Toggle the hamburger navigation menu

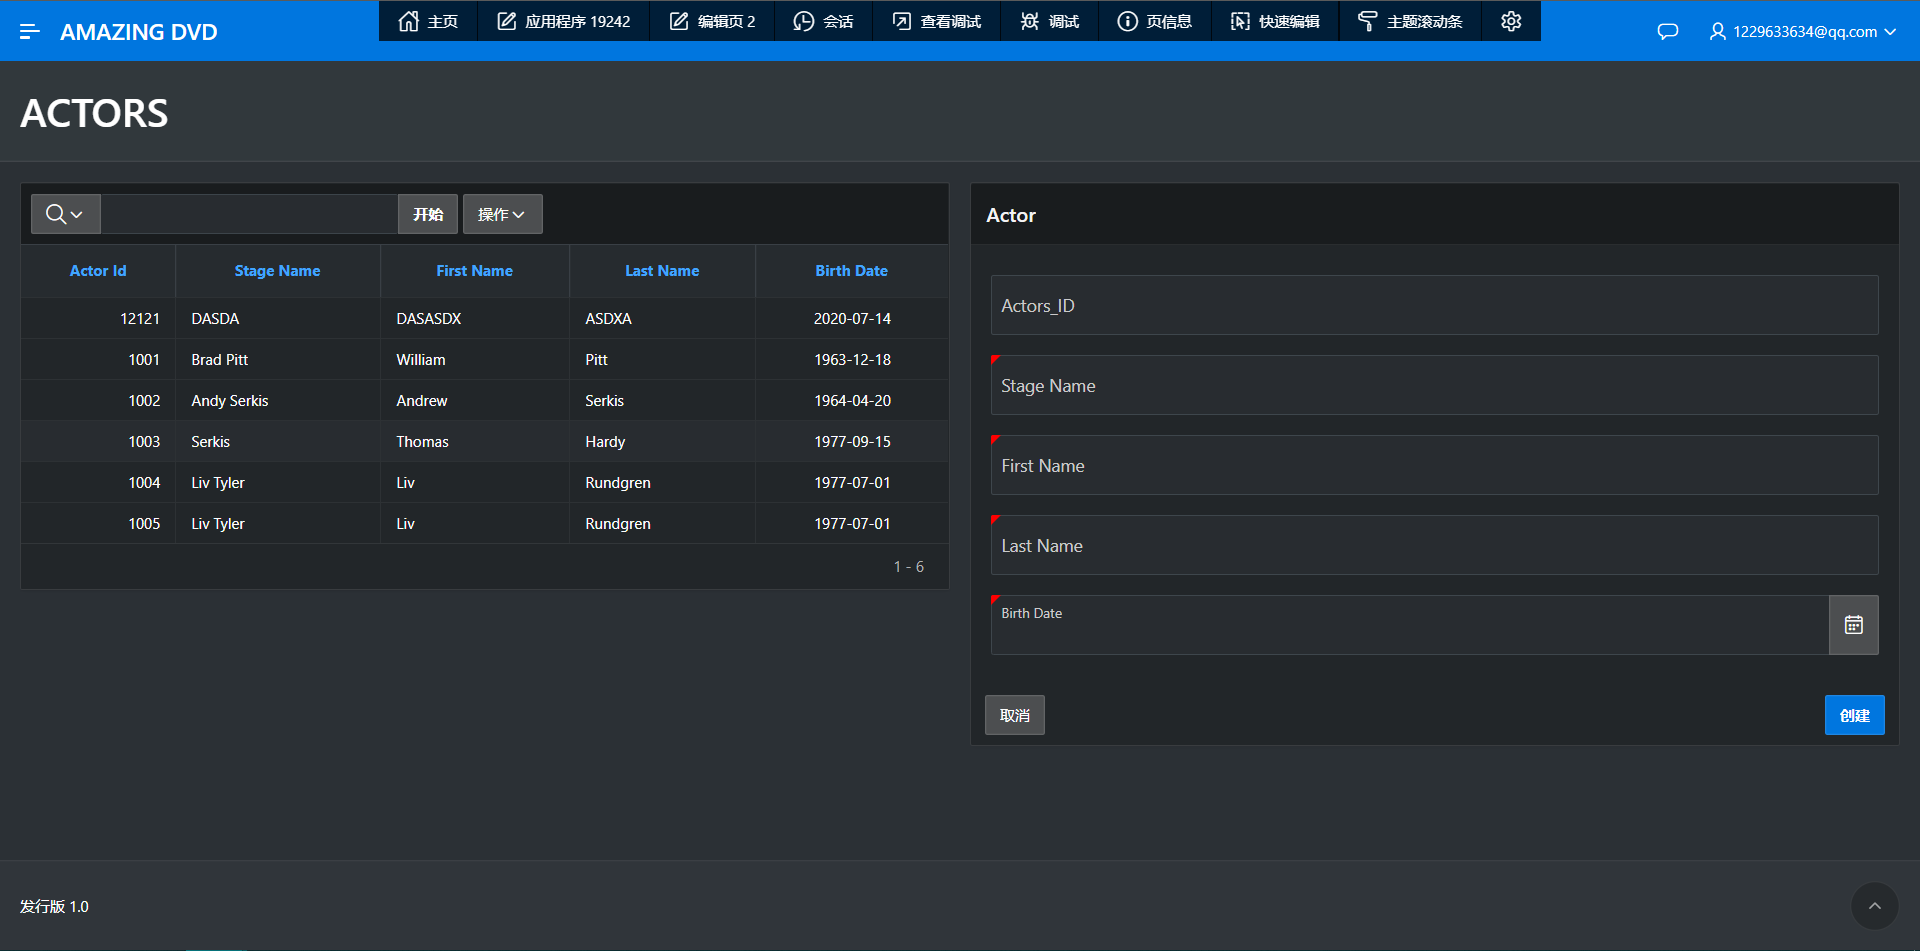pos(30,32)
